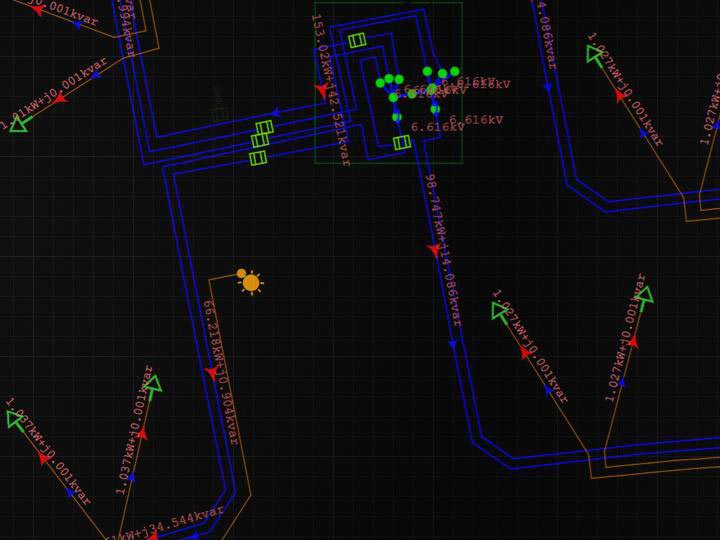Click red flow arrow on the 153.02kW line

[x=321, y=91]
